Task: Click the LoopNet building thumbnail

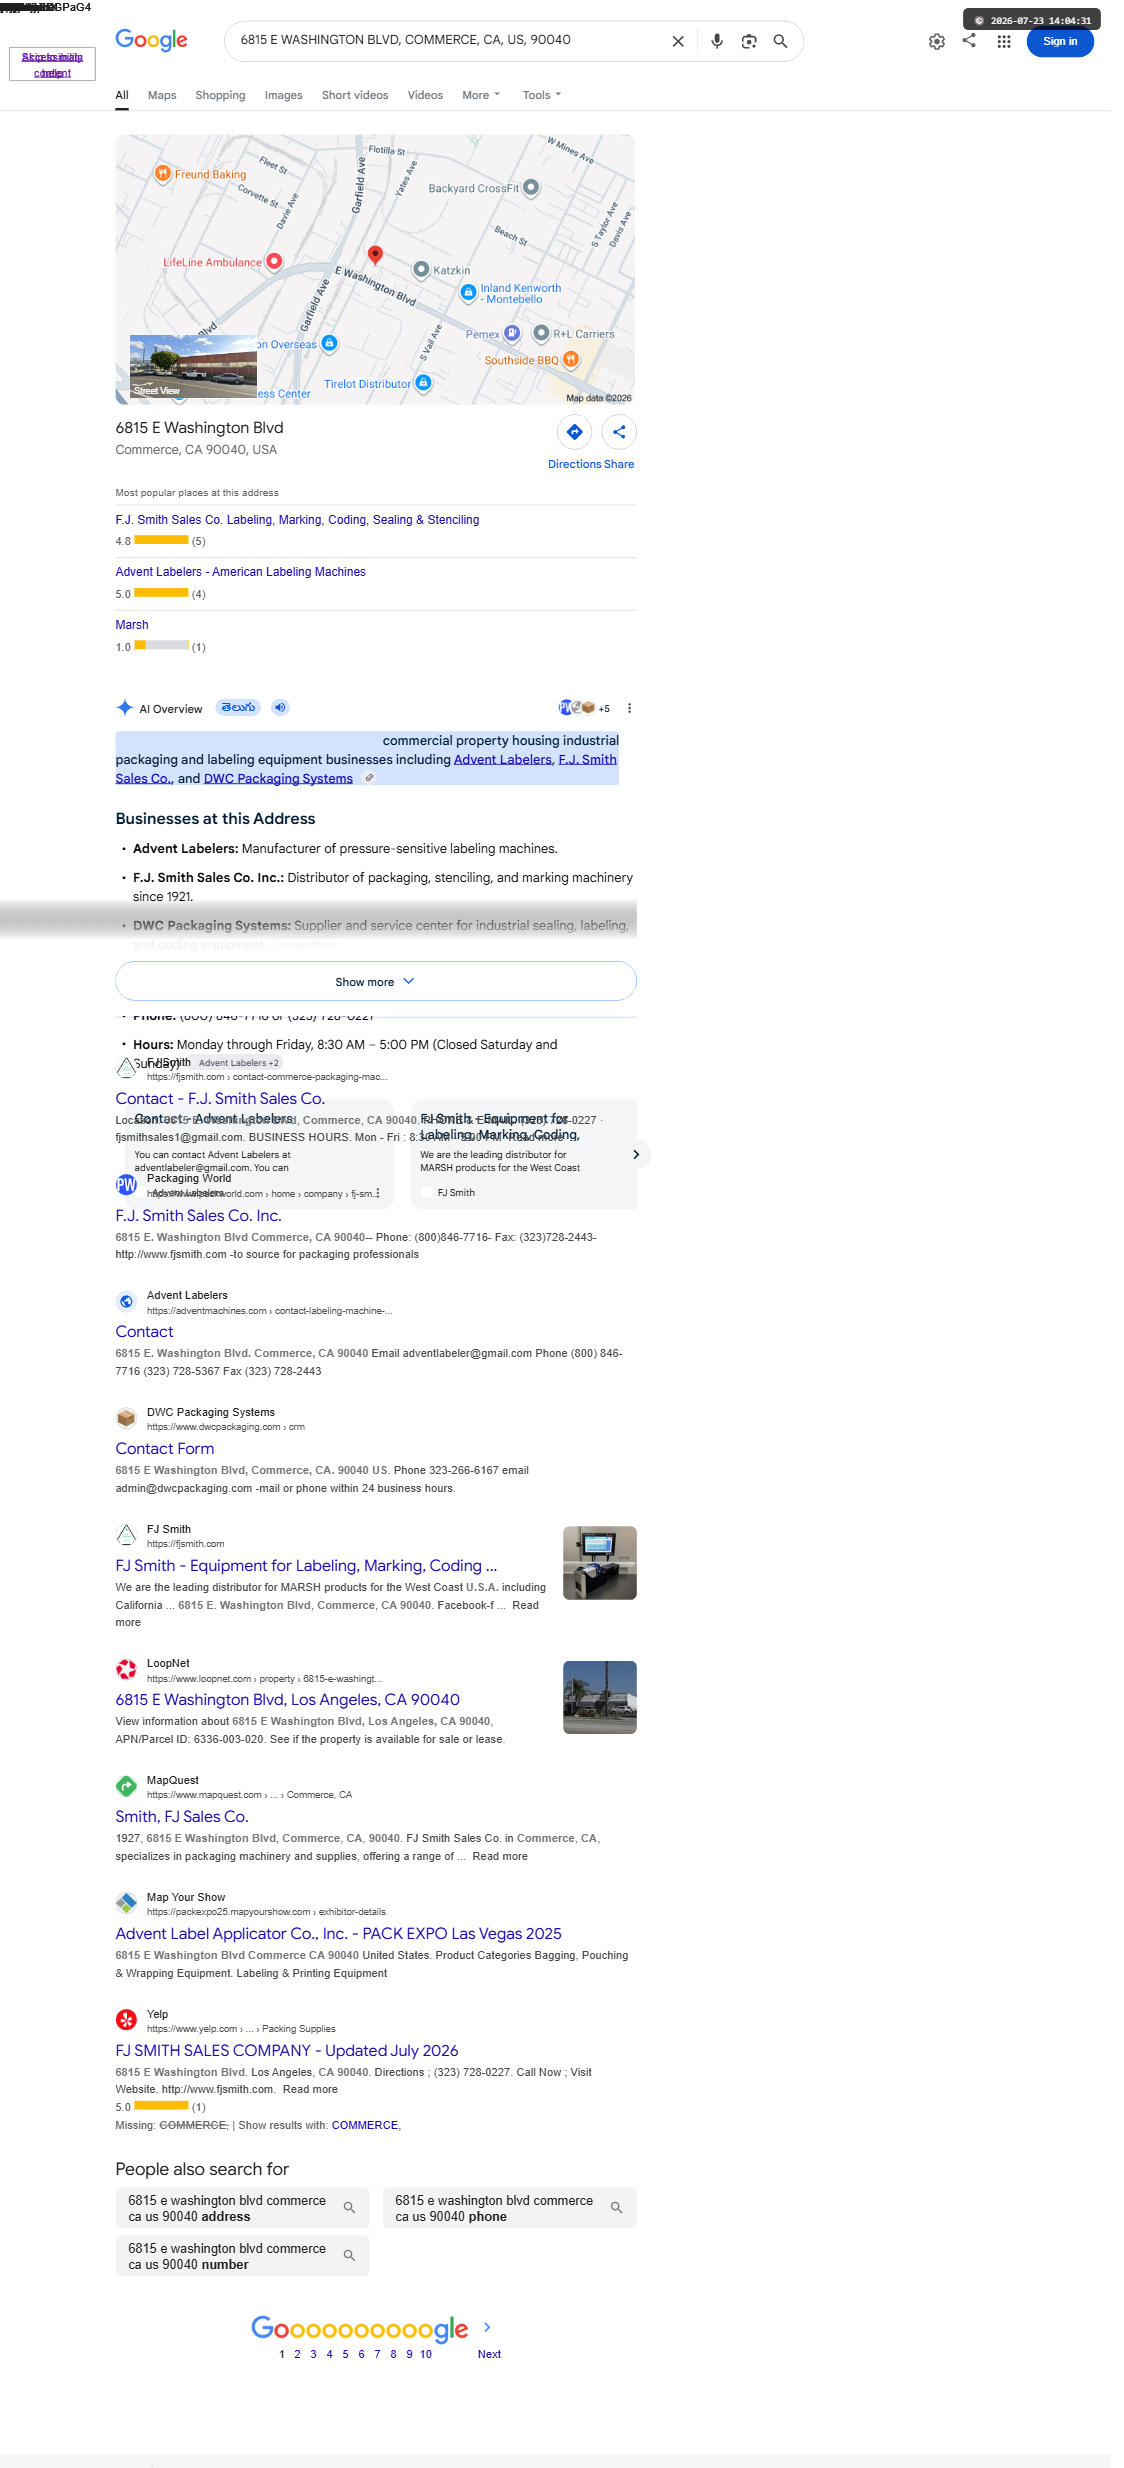Action: 600,1697
